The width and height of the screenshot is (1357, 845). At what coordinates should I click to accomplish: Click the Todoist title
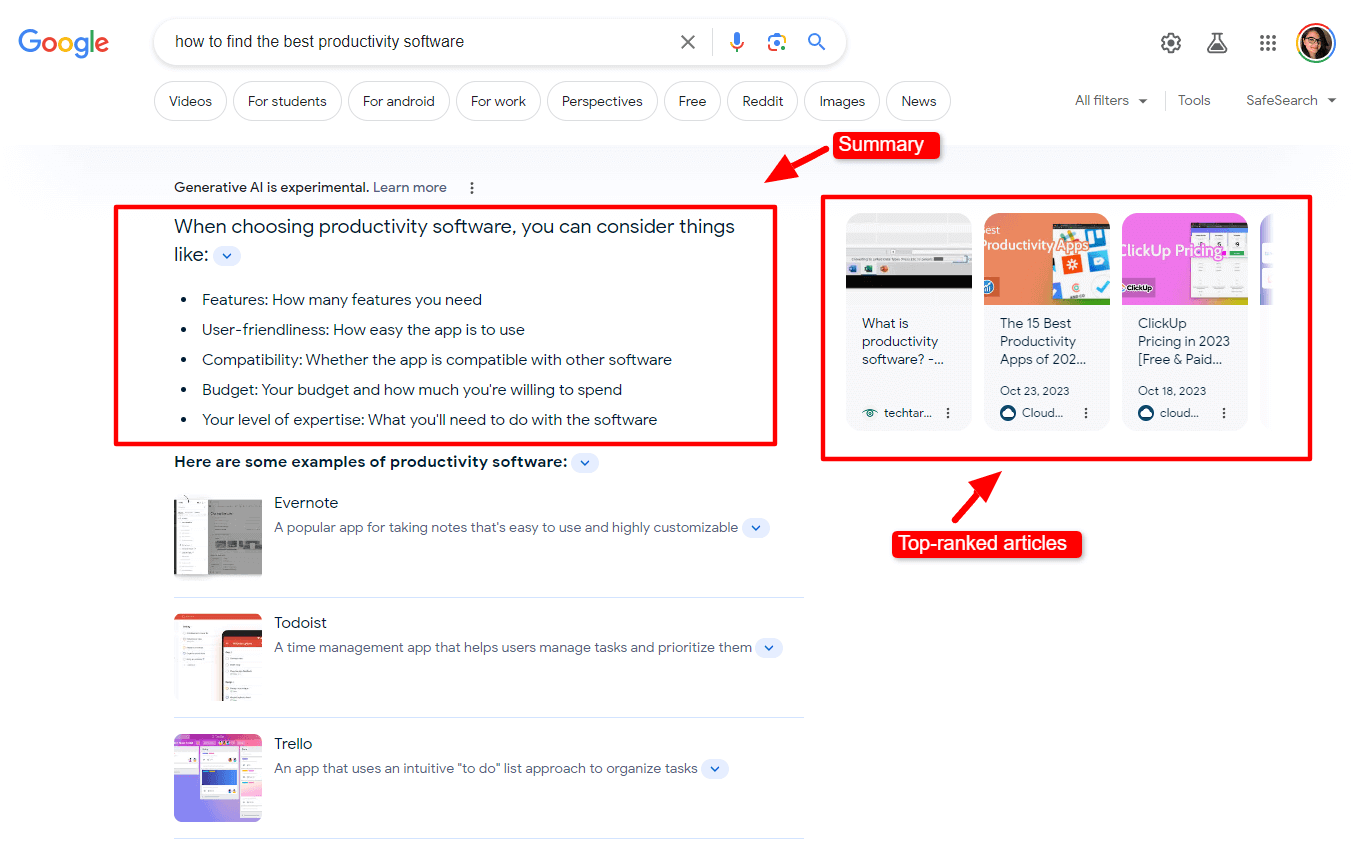pyautogui.click(x=300, y=623)
